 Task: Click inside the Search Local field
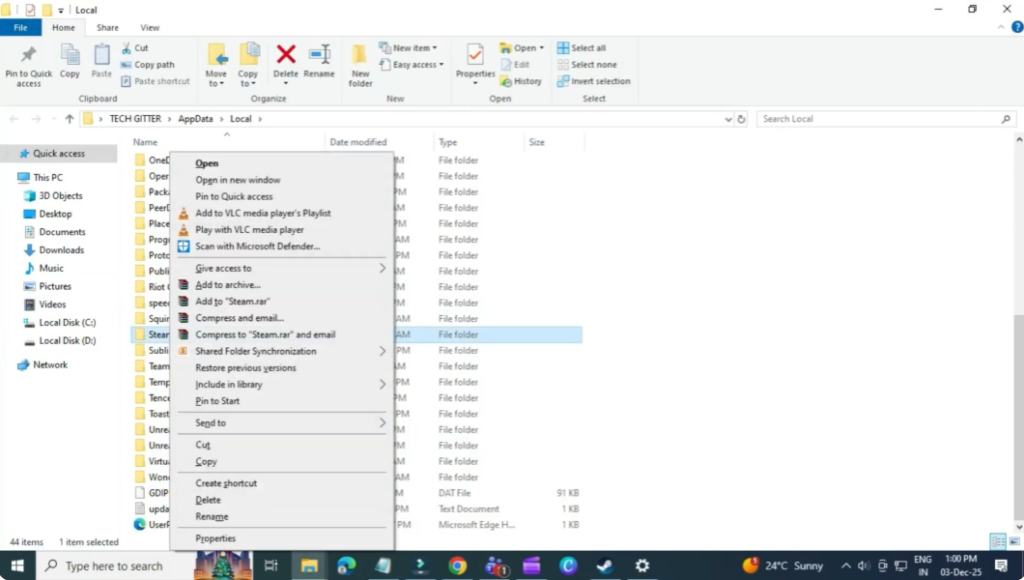coord(880,118)
